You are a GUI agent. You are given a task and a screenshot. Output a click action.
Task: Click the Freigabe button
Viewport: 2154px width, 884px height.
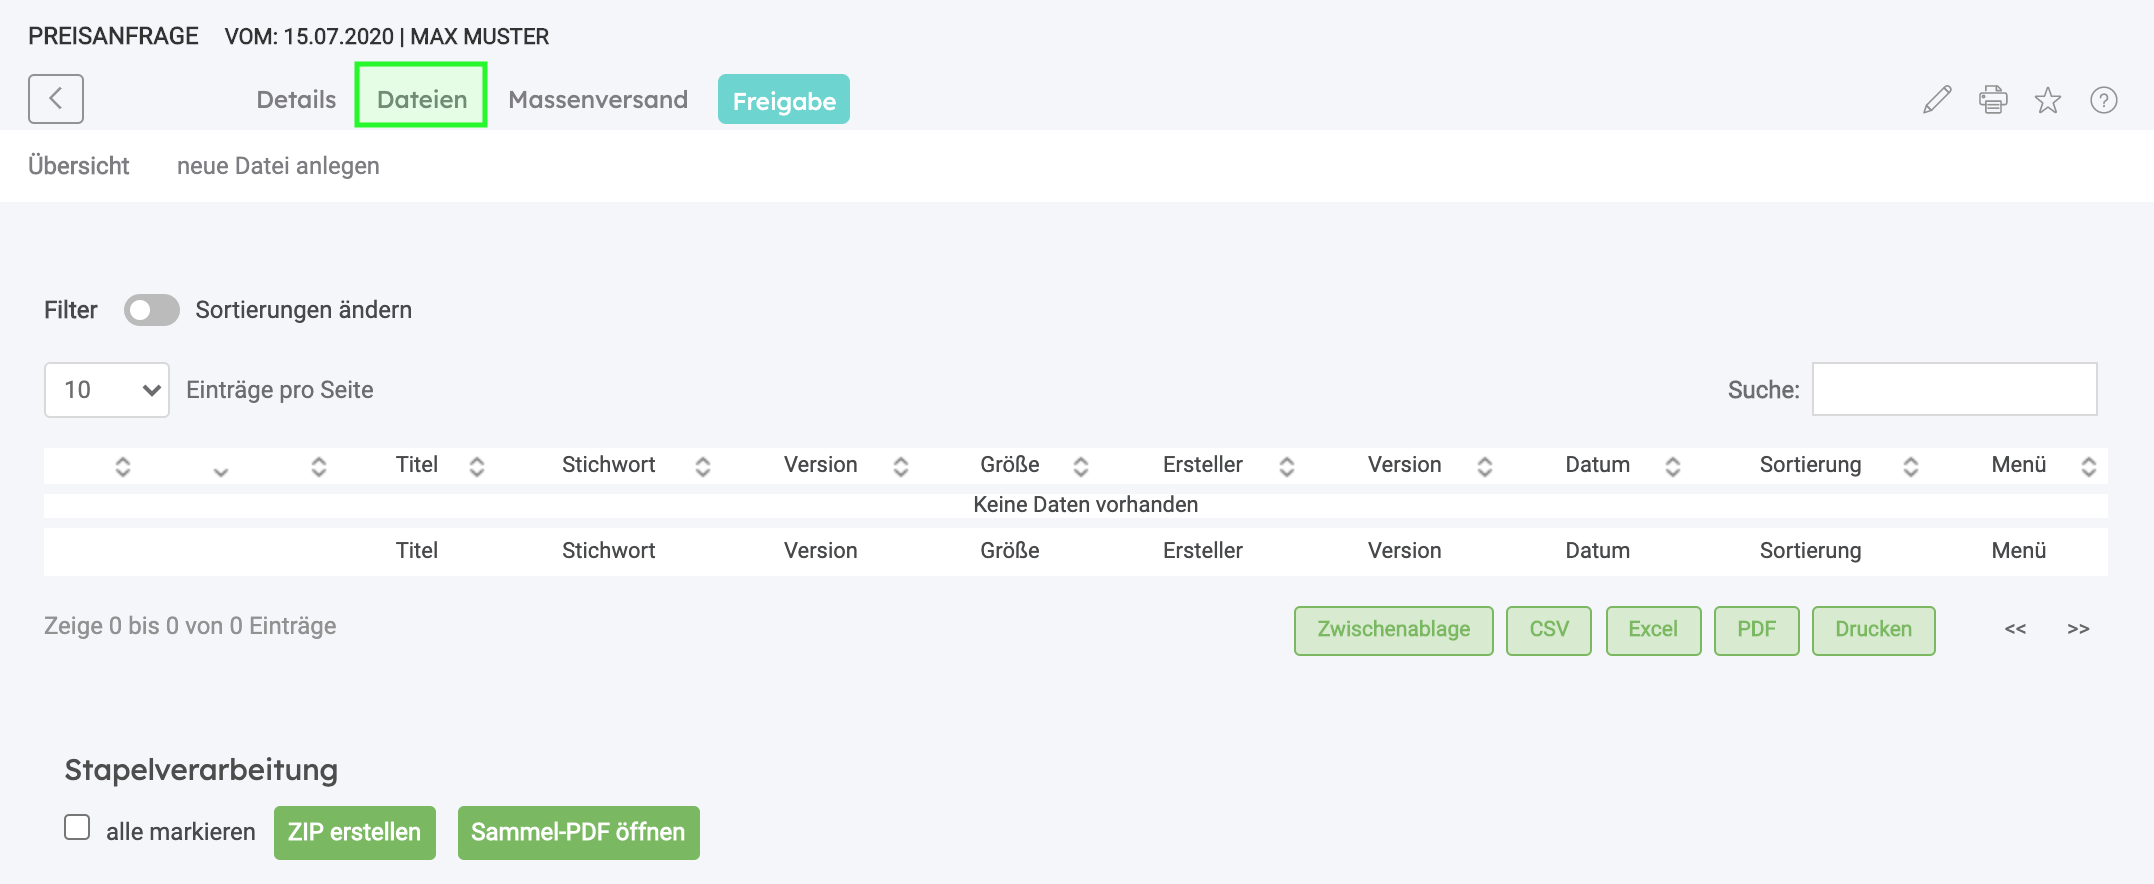coord(783,100)
